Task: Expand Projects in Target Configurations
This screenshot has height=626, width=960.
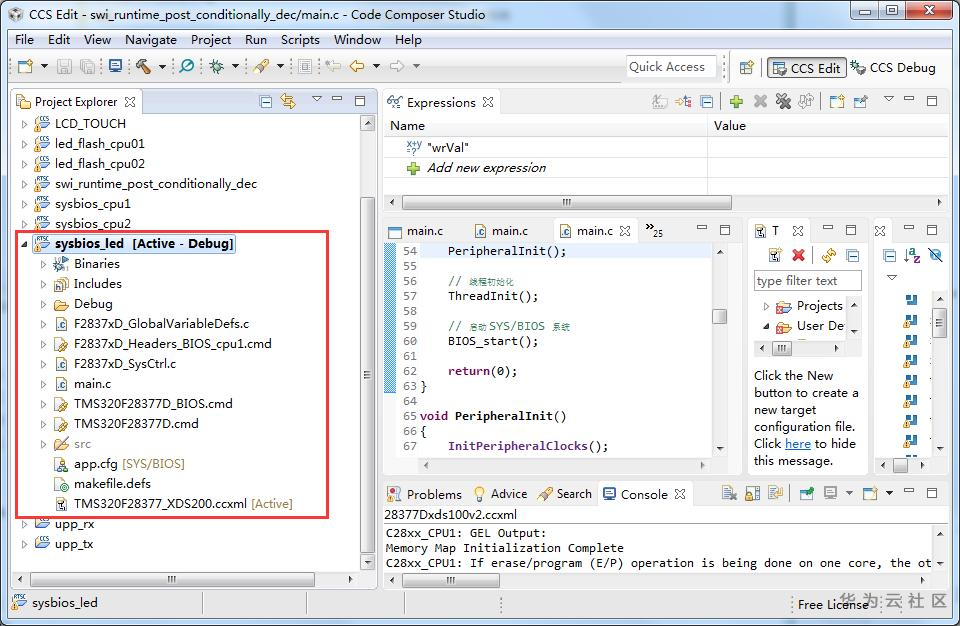Action: 766,306
